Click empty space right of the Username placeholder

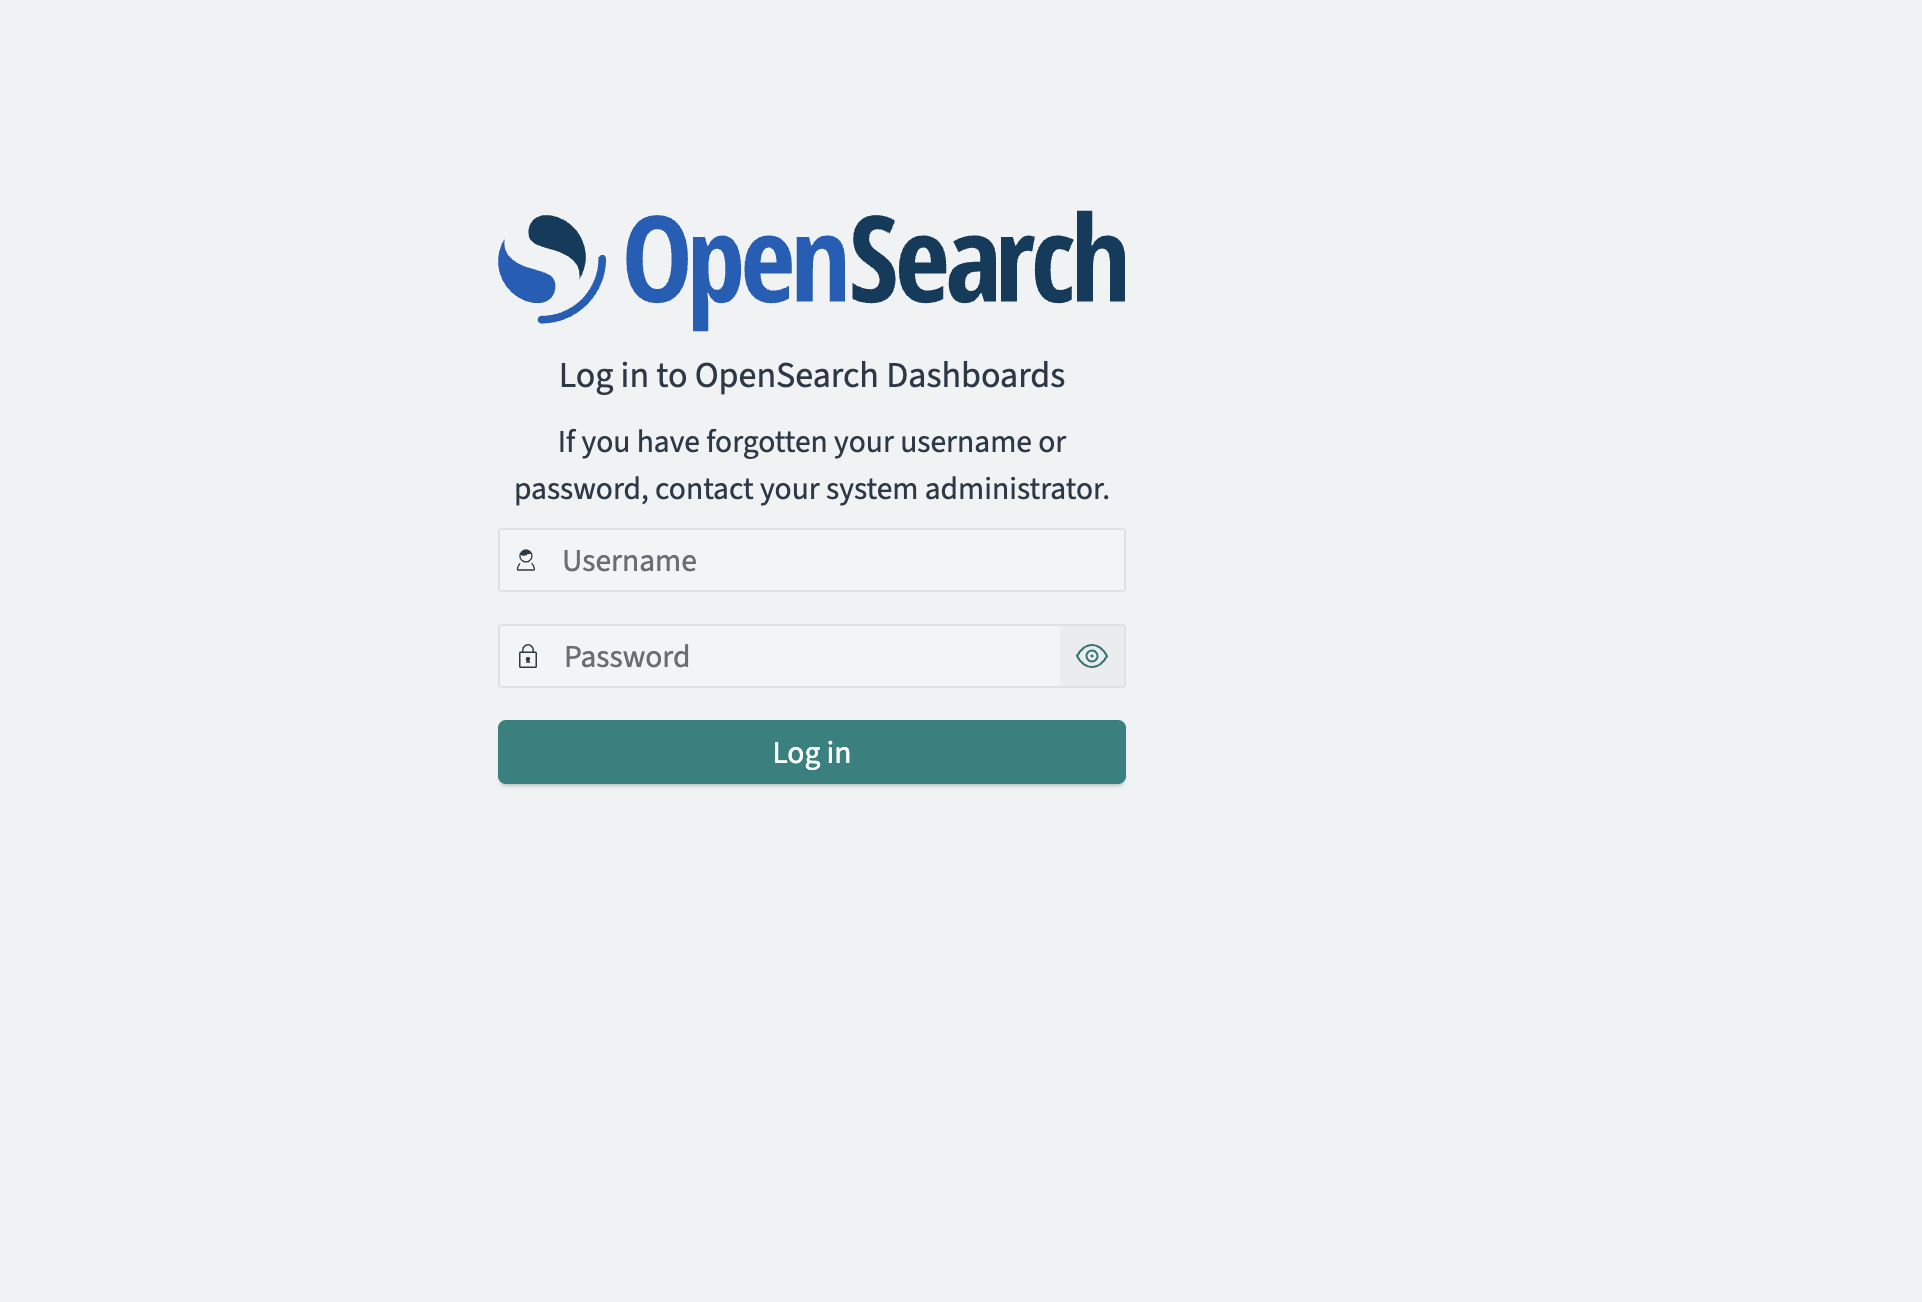pyautogui.click(x=910, y=560)
